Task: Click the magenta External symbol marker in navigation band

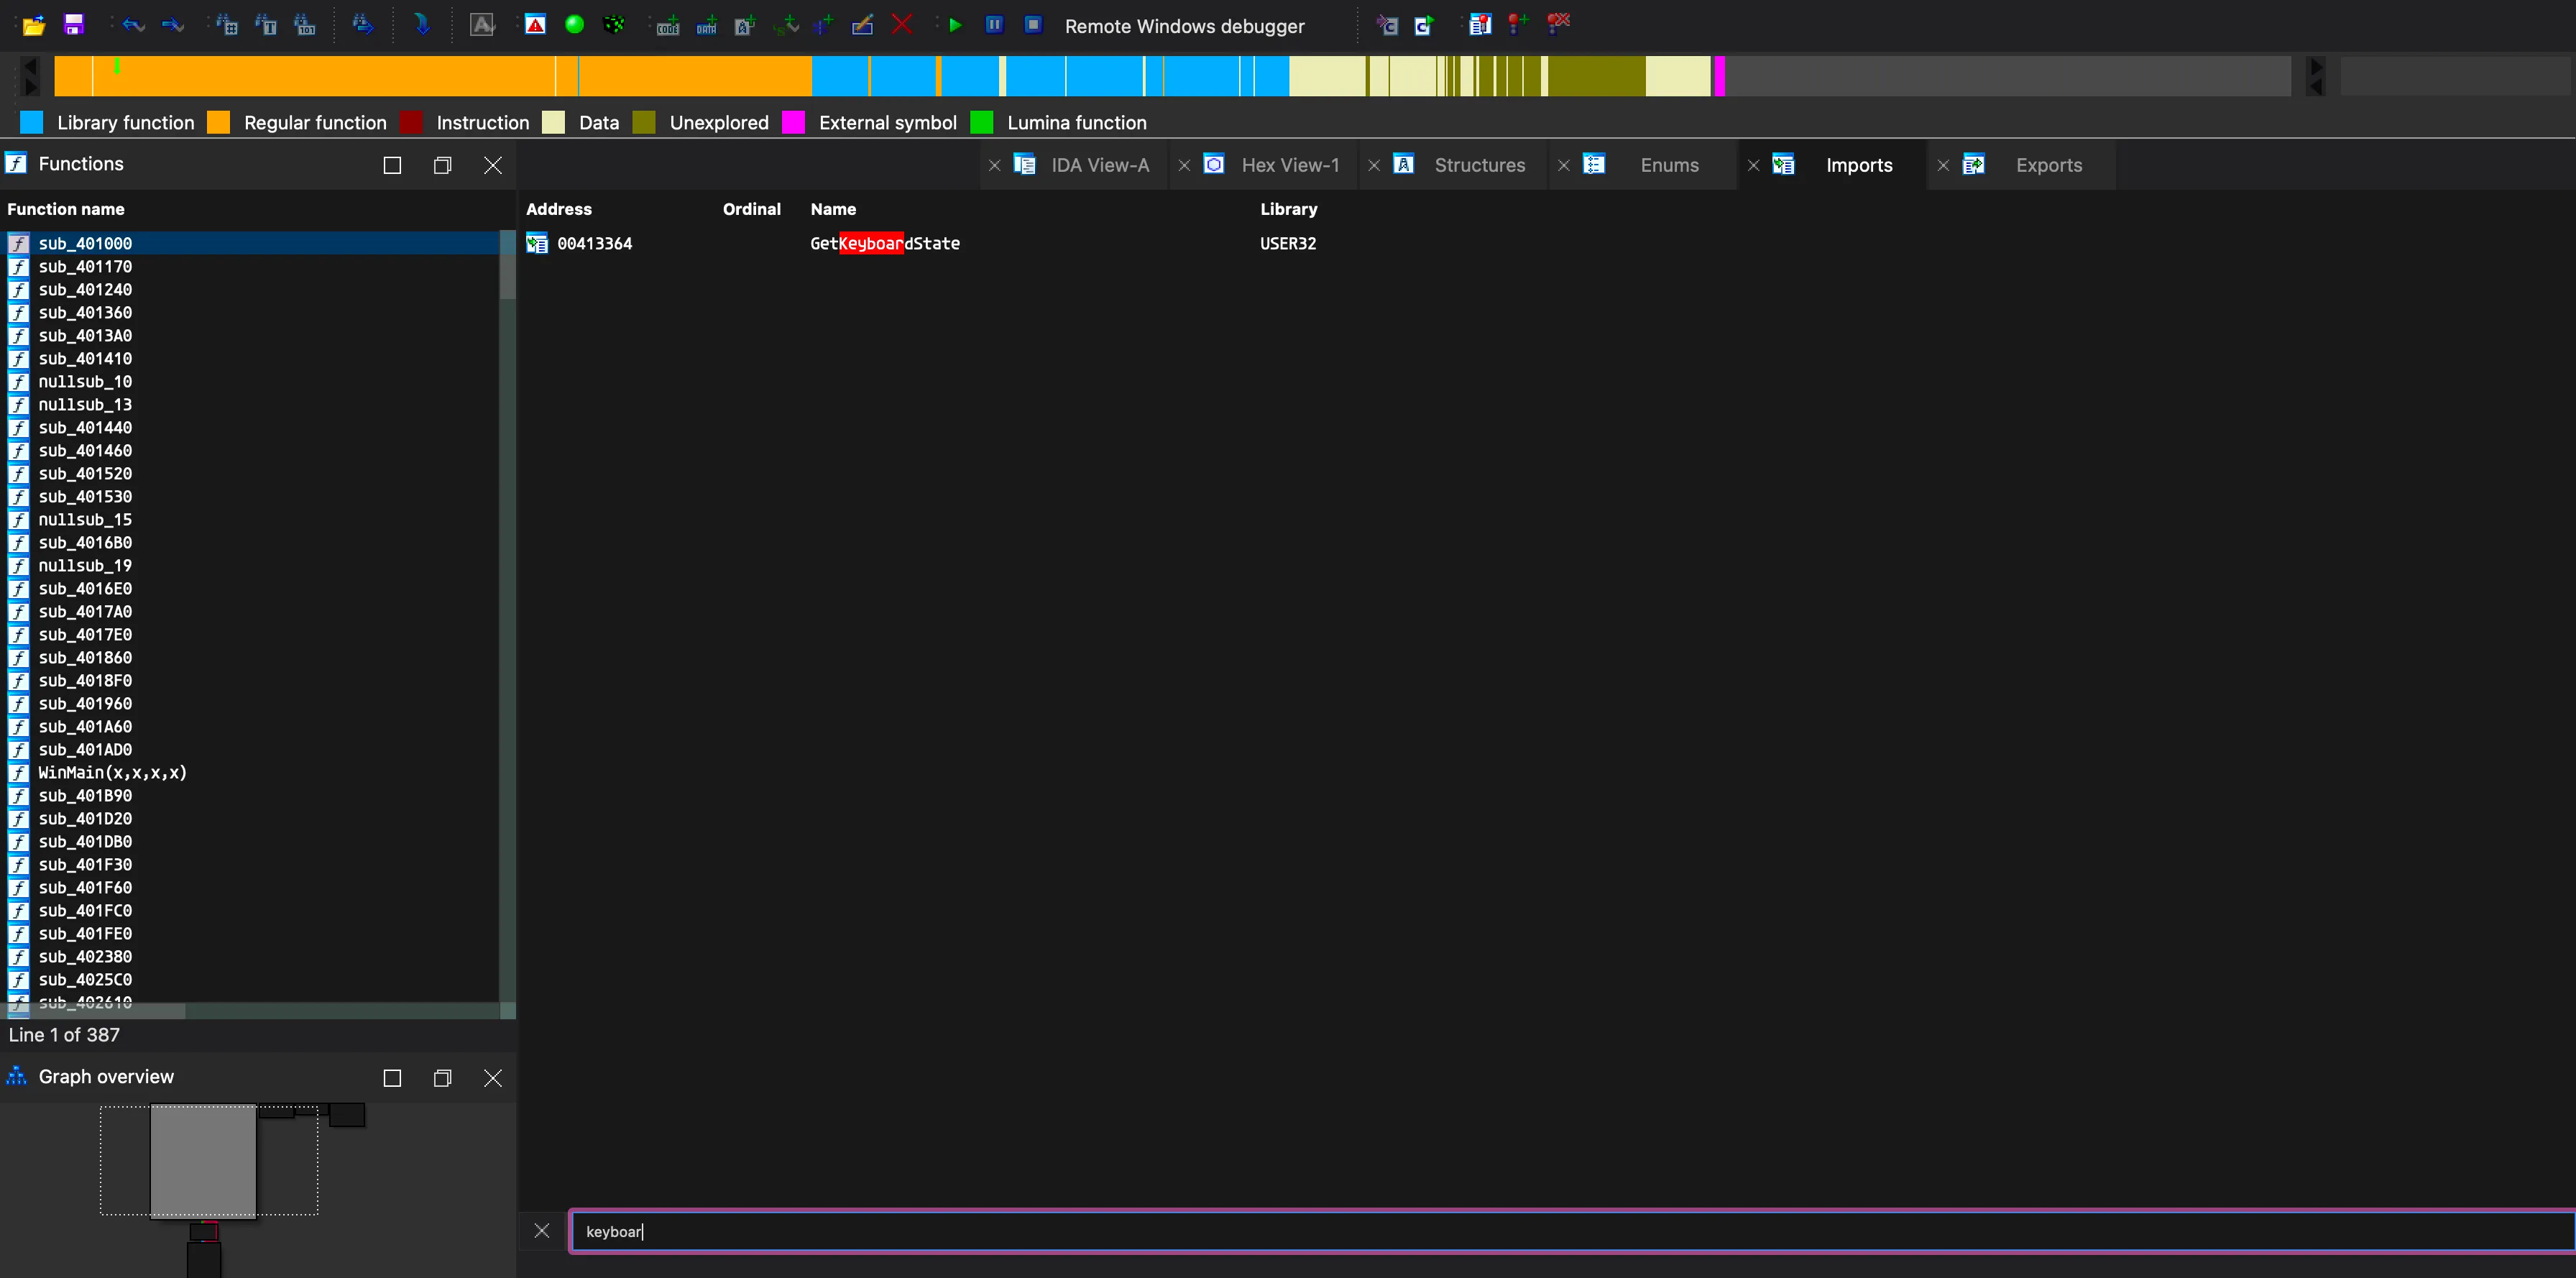Action: coord(1720,76)
